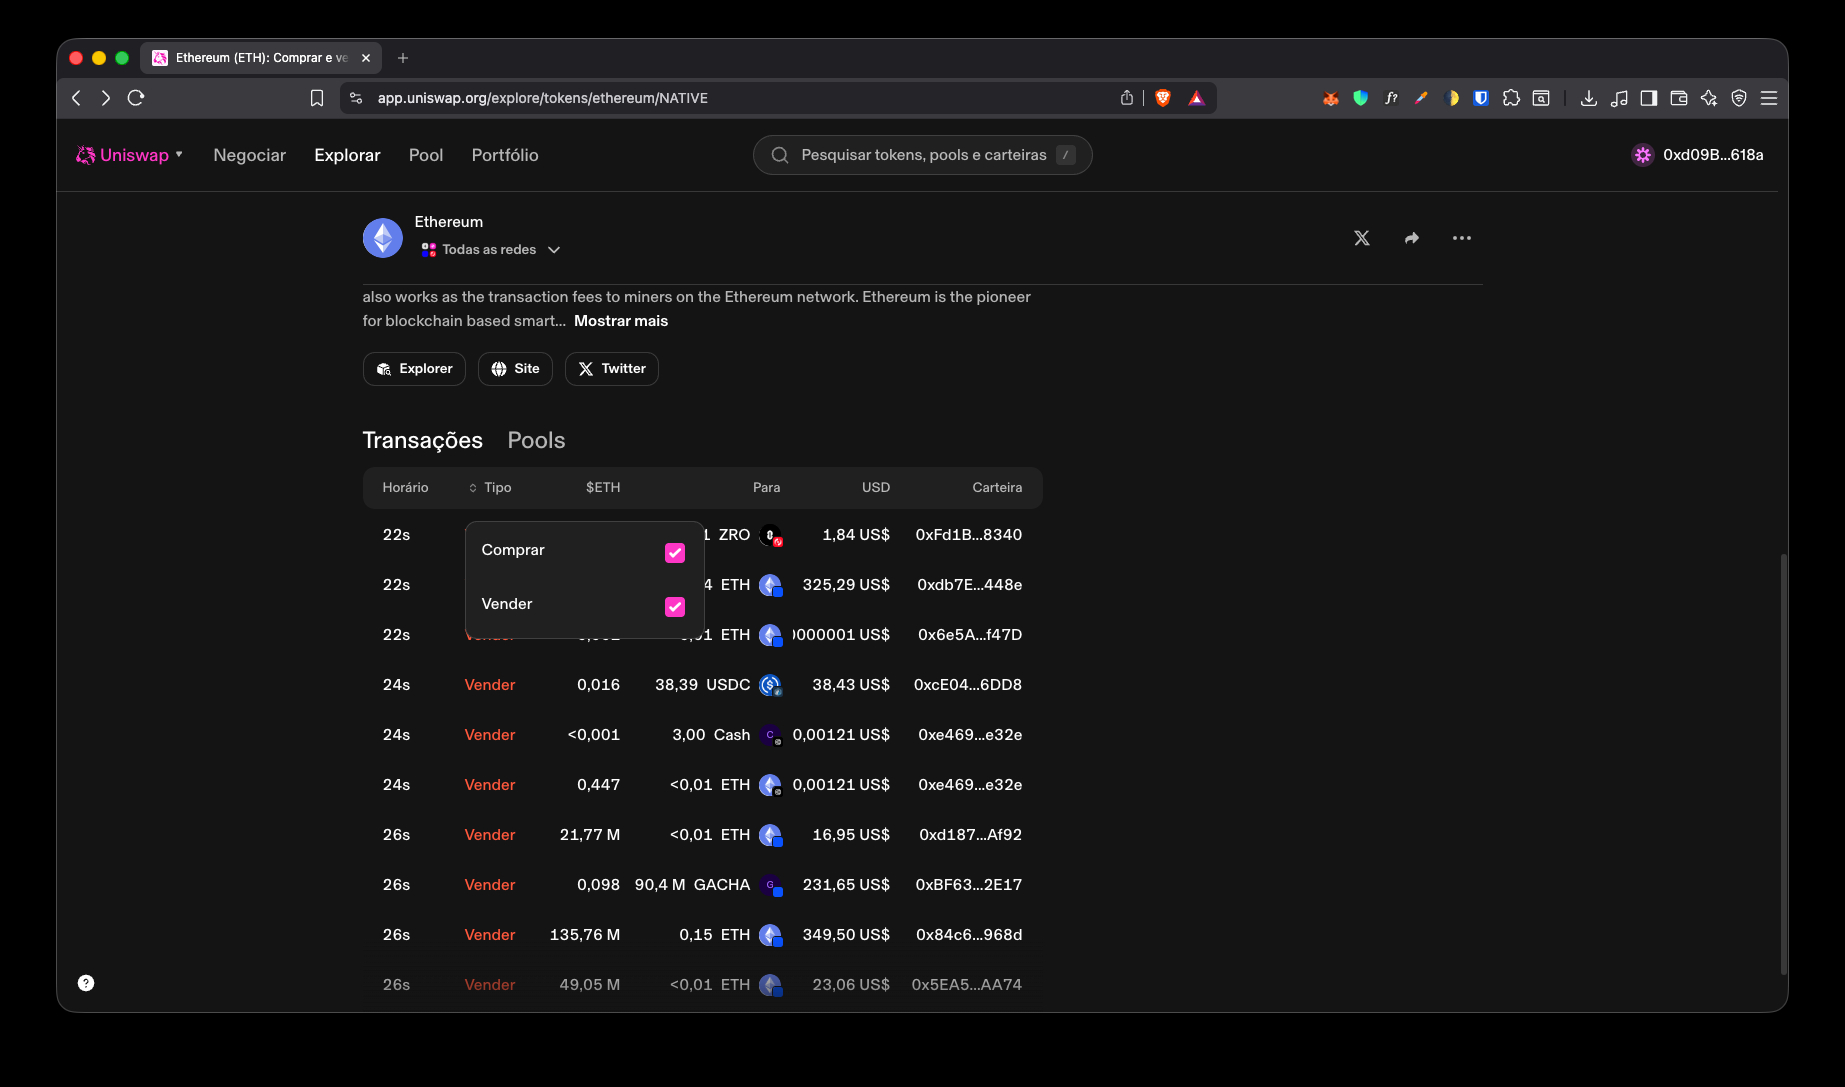Close the Ethereum (ETH) browser tab
The height and width of the screenshot is (1087, 1845).
(x=366, y=58)
